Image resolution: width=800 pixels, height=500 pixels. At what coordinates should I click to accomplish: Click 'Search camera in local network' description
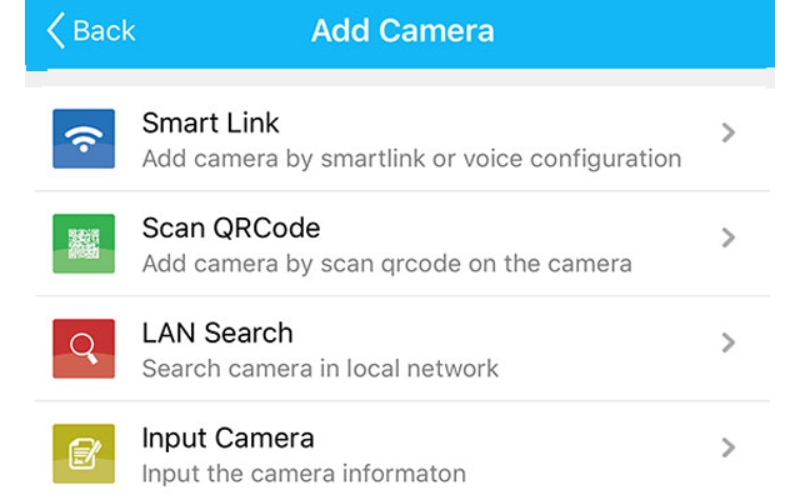320,368
